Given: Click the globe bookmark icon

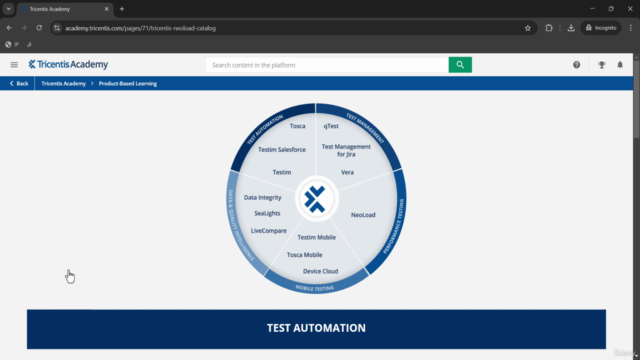Looking at the screenshot, I should click(8, 44).
